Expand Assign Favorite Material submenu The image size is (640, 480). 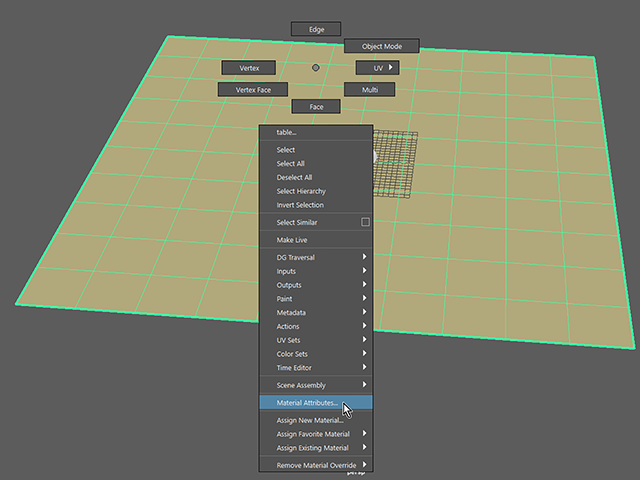click(316, 434)
